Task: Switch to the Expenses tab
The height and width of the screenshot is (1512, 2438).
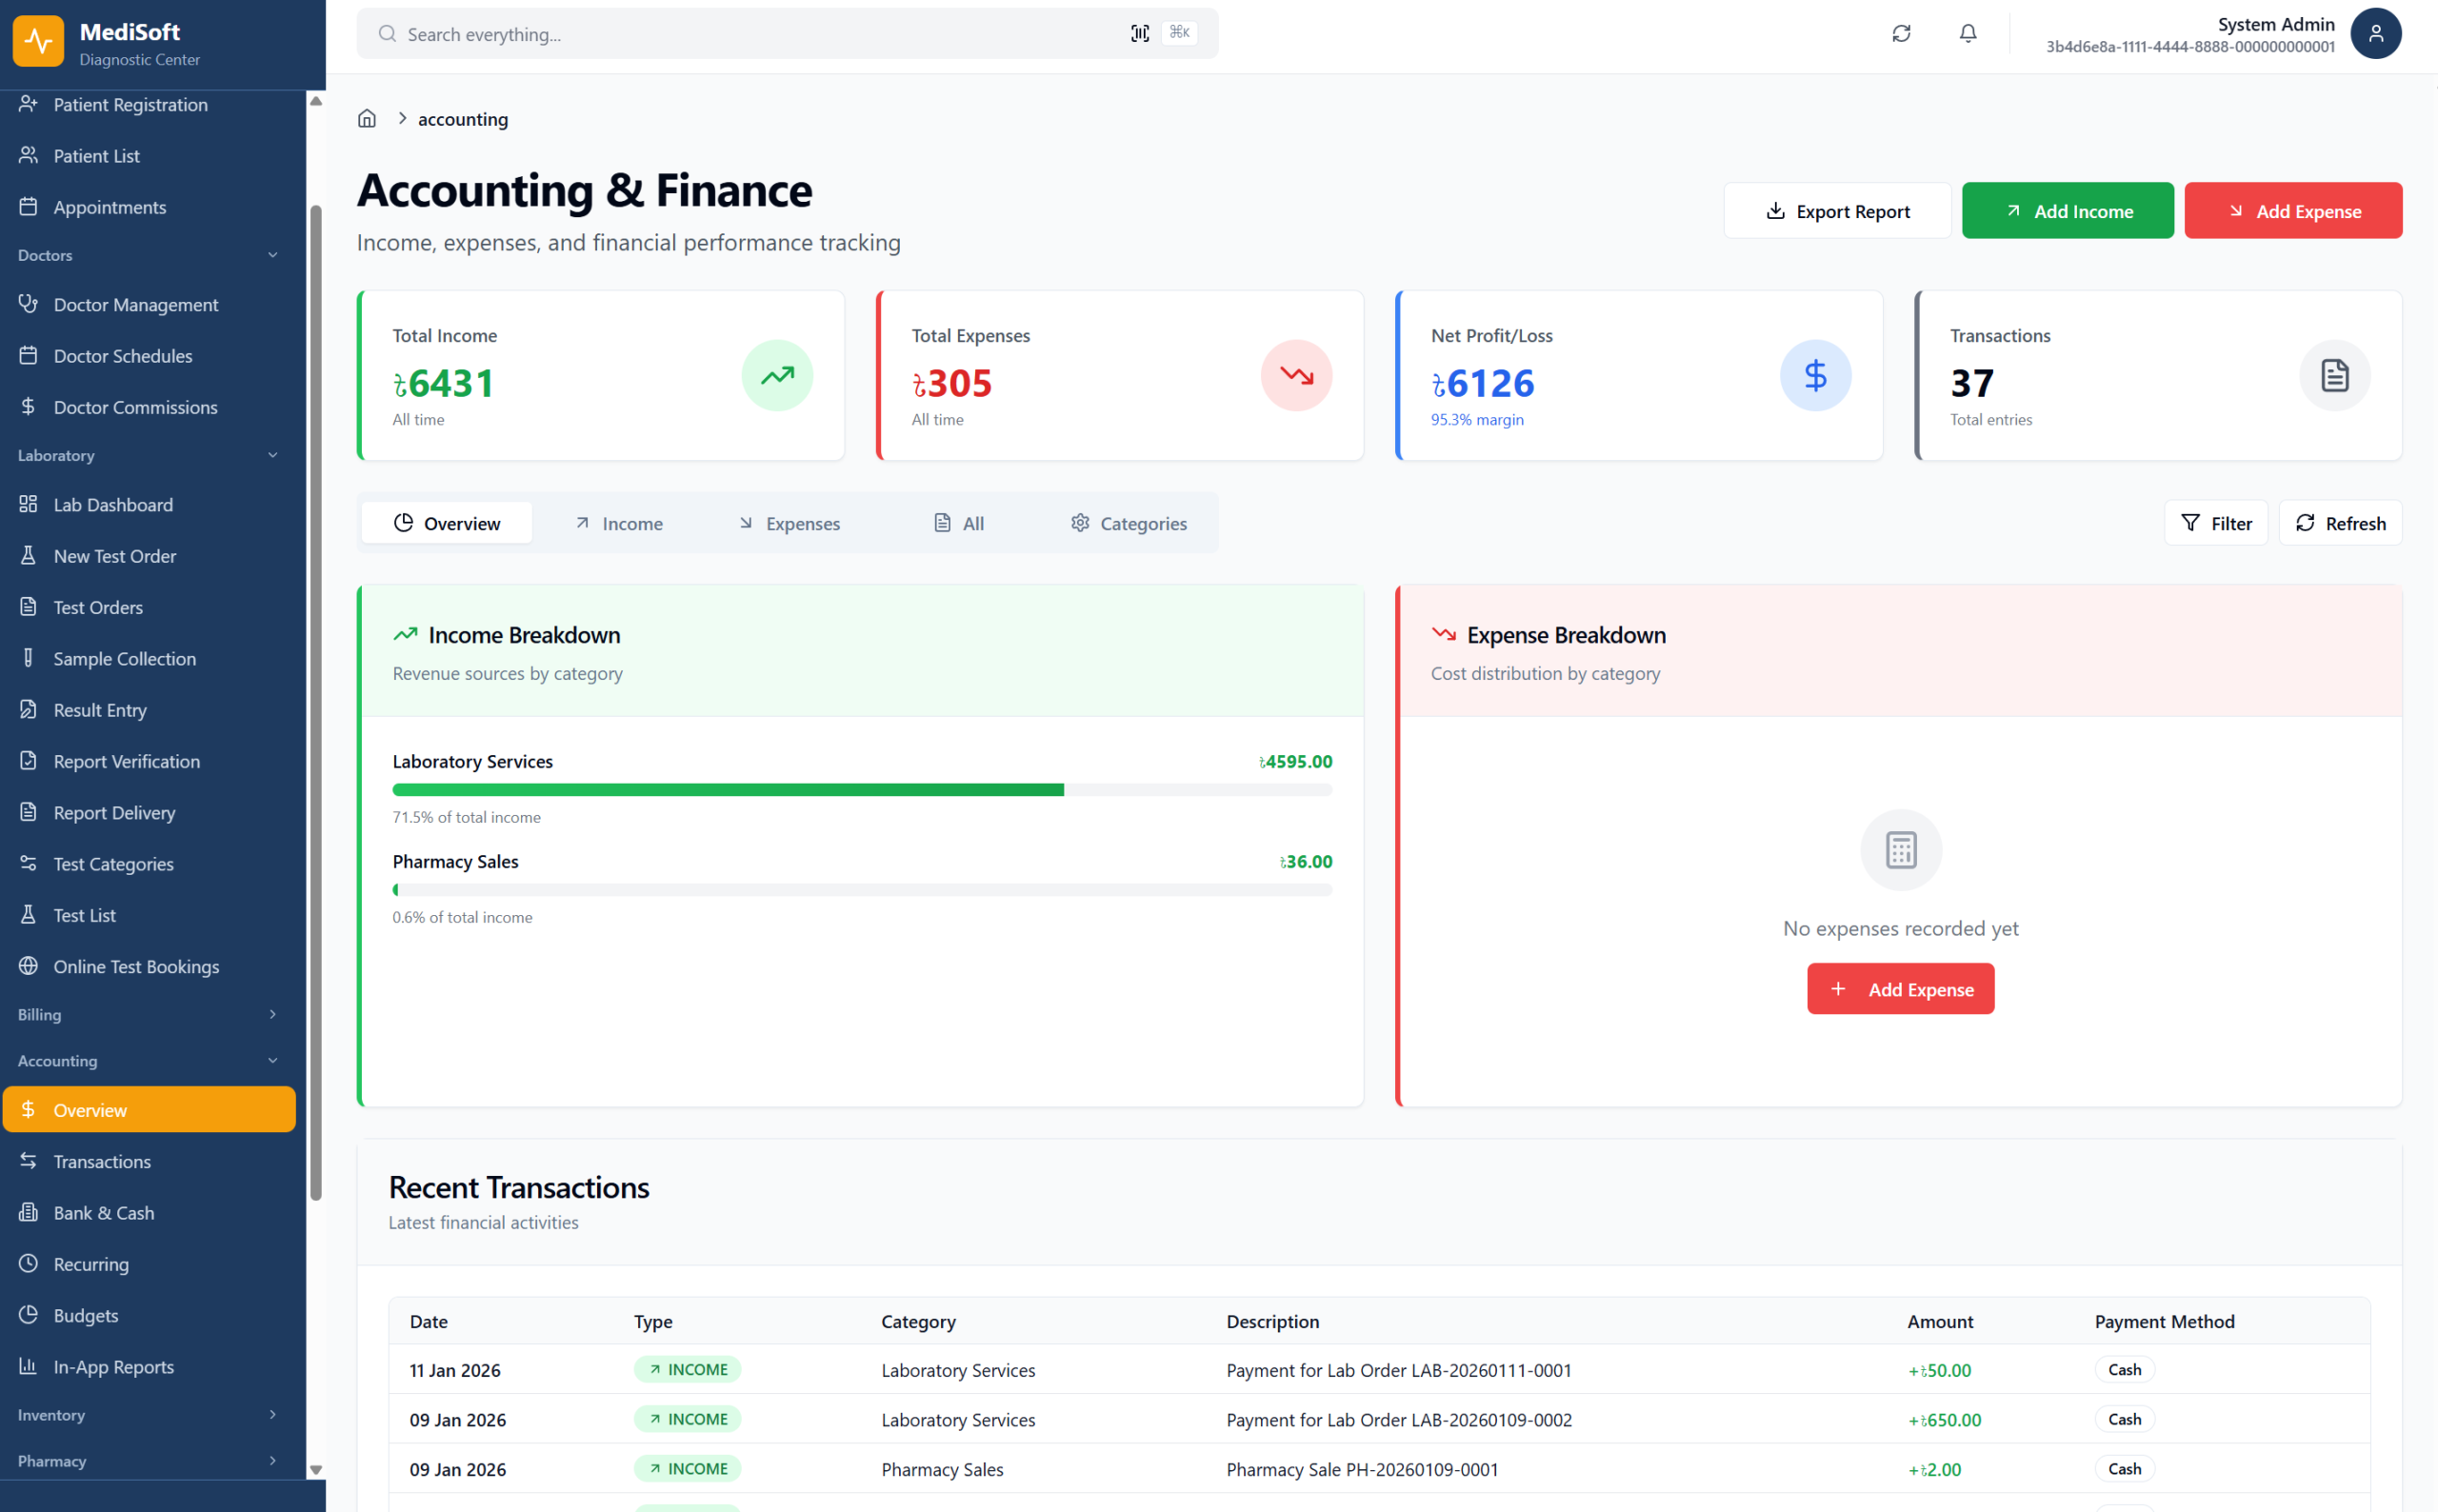Action: pyautogui.click(x=789, y=524)
